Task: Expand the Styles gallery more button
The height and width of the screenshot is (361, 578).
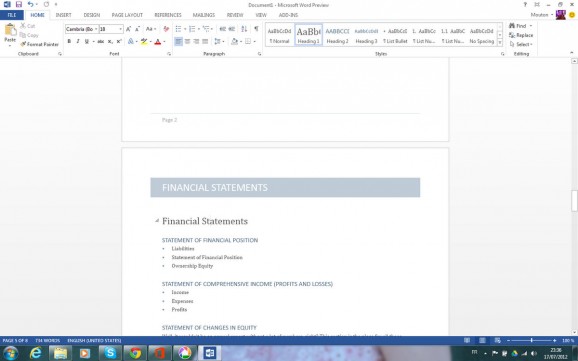Action: [x=500, y=43]
